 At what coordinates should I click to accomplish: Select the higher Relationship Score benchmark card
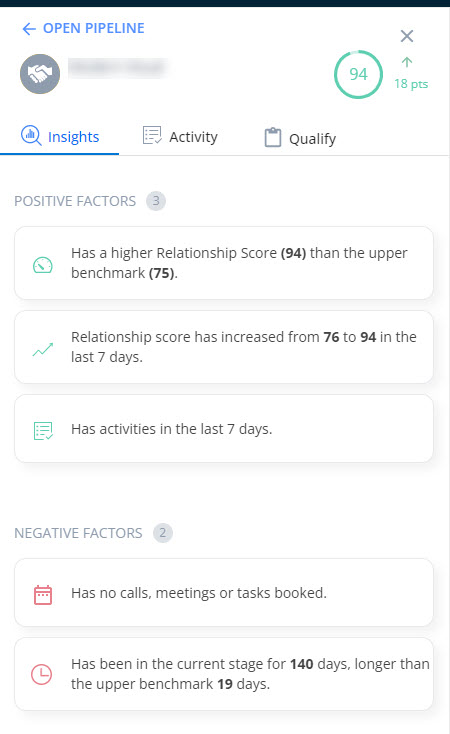[x=224, y=263]
